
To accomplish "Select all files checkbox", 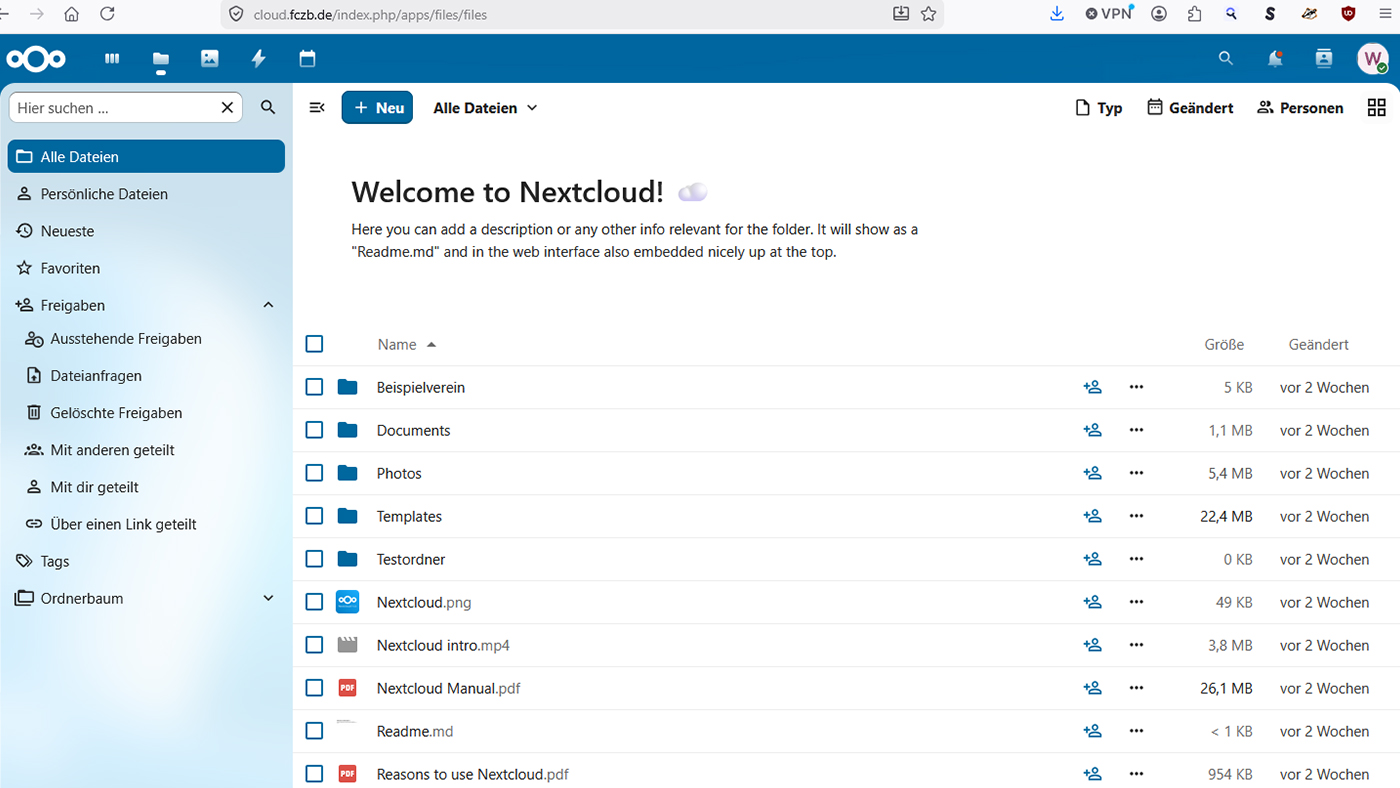I will tap(314, 344).
